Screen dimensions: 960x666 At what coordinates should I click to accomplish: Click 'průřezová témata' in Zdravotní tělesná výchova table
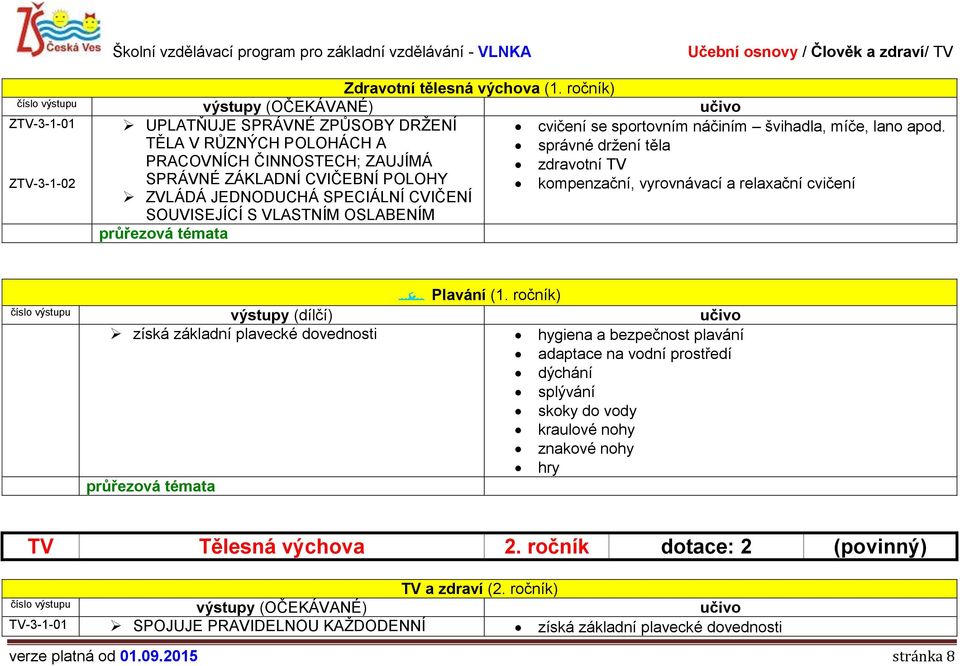coord(163,233)
